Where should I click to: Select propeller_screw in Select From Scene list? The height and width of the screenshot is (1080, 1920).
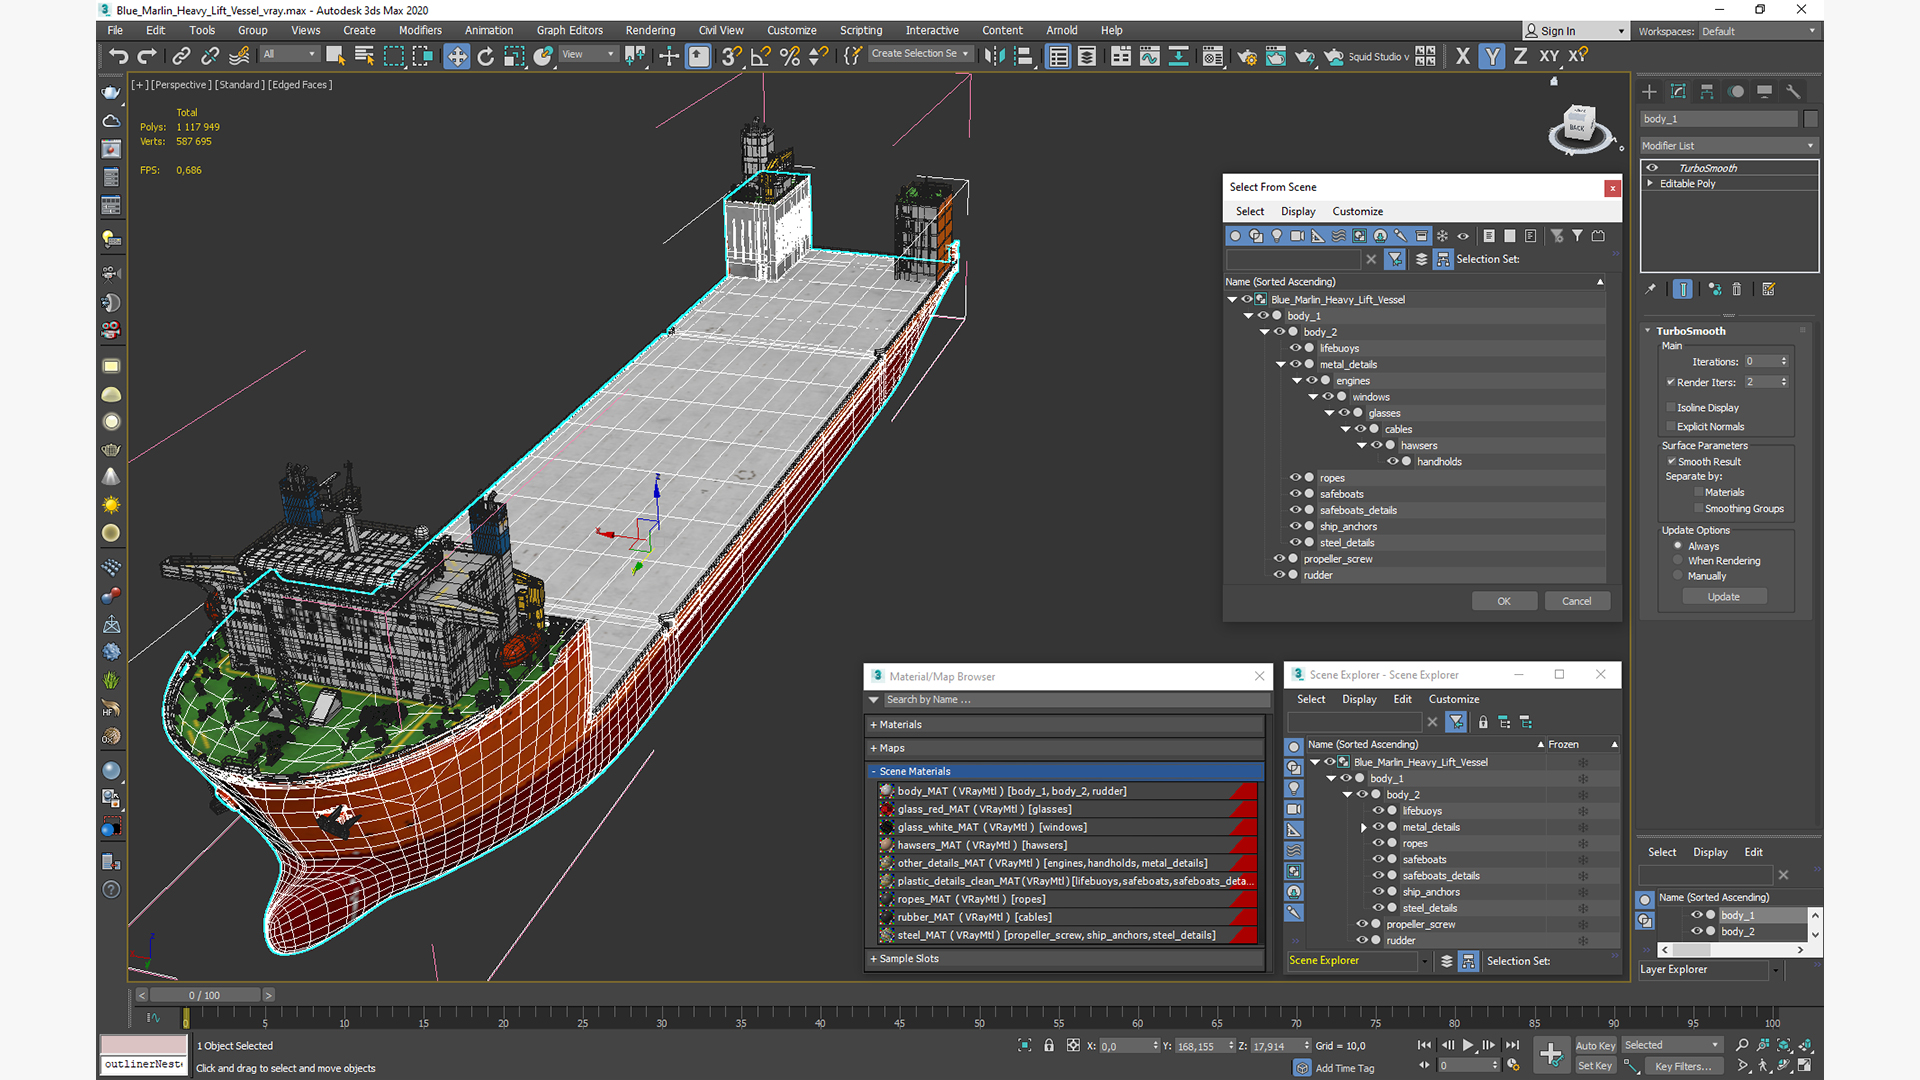[1337, 559]
